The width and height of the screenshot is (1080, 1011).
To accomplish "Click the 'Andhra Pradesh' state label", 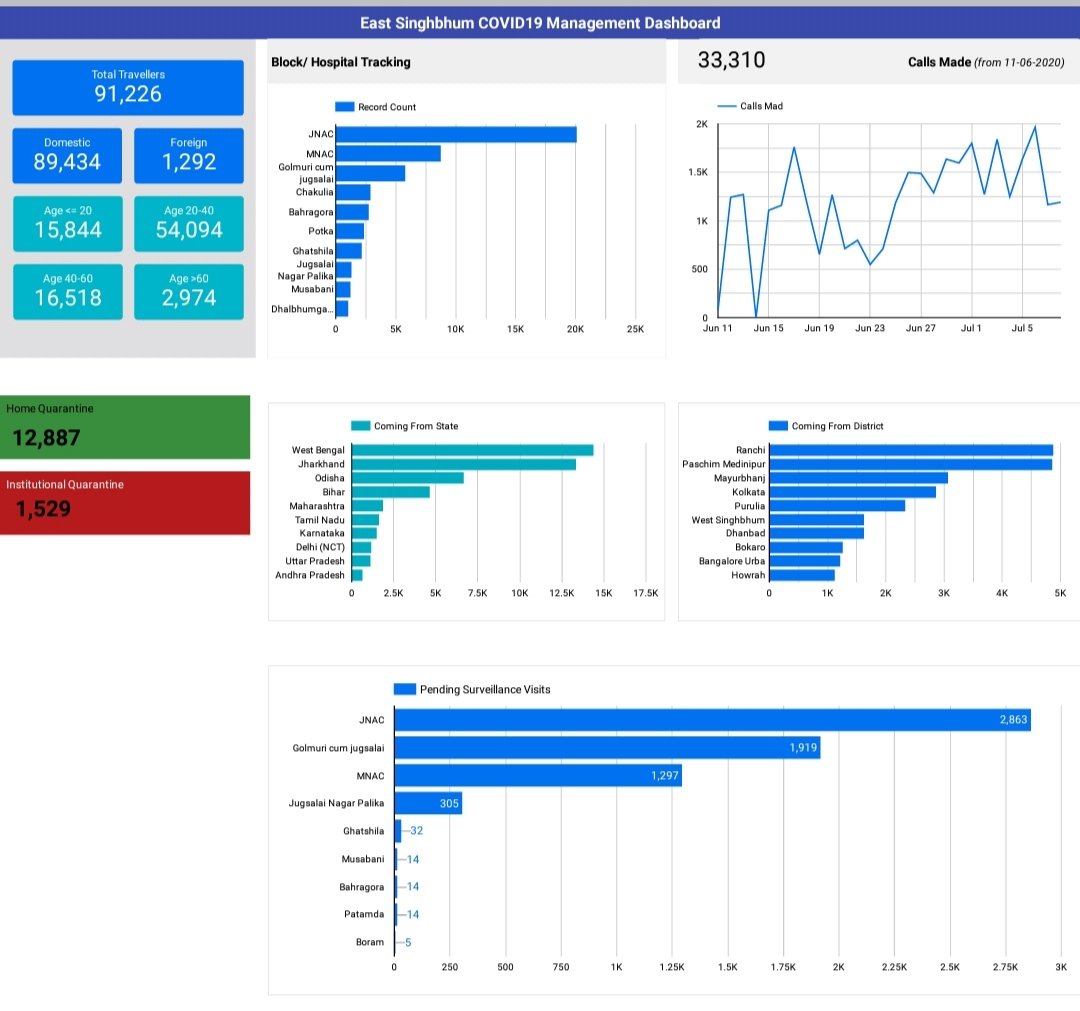I will click(310, 575).
